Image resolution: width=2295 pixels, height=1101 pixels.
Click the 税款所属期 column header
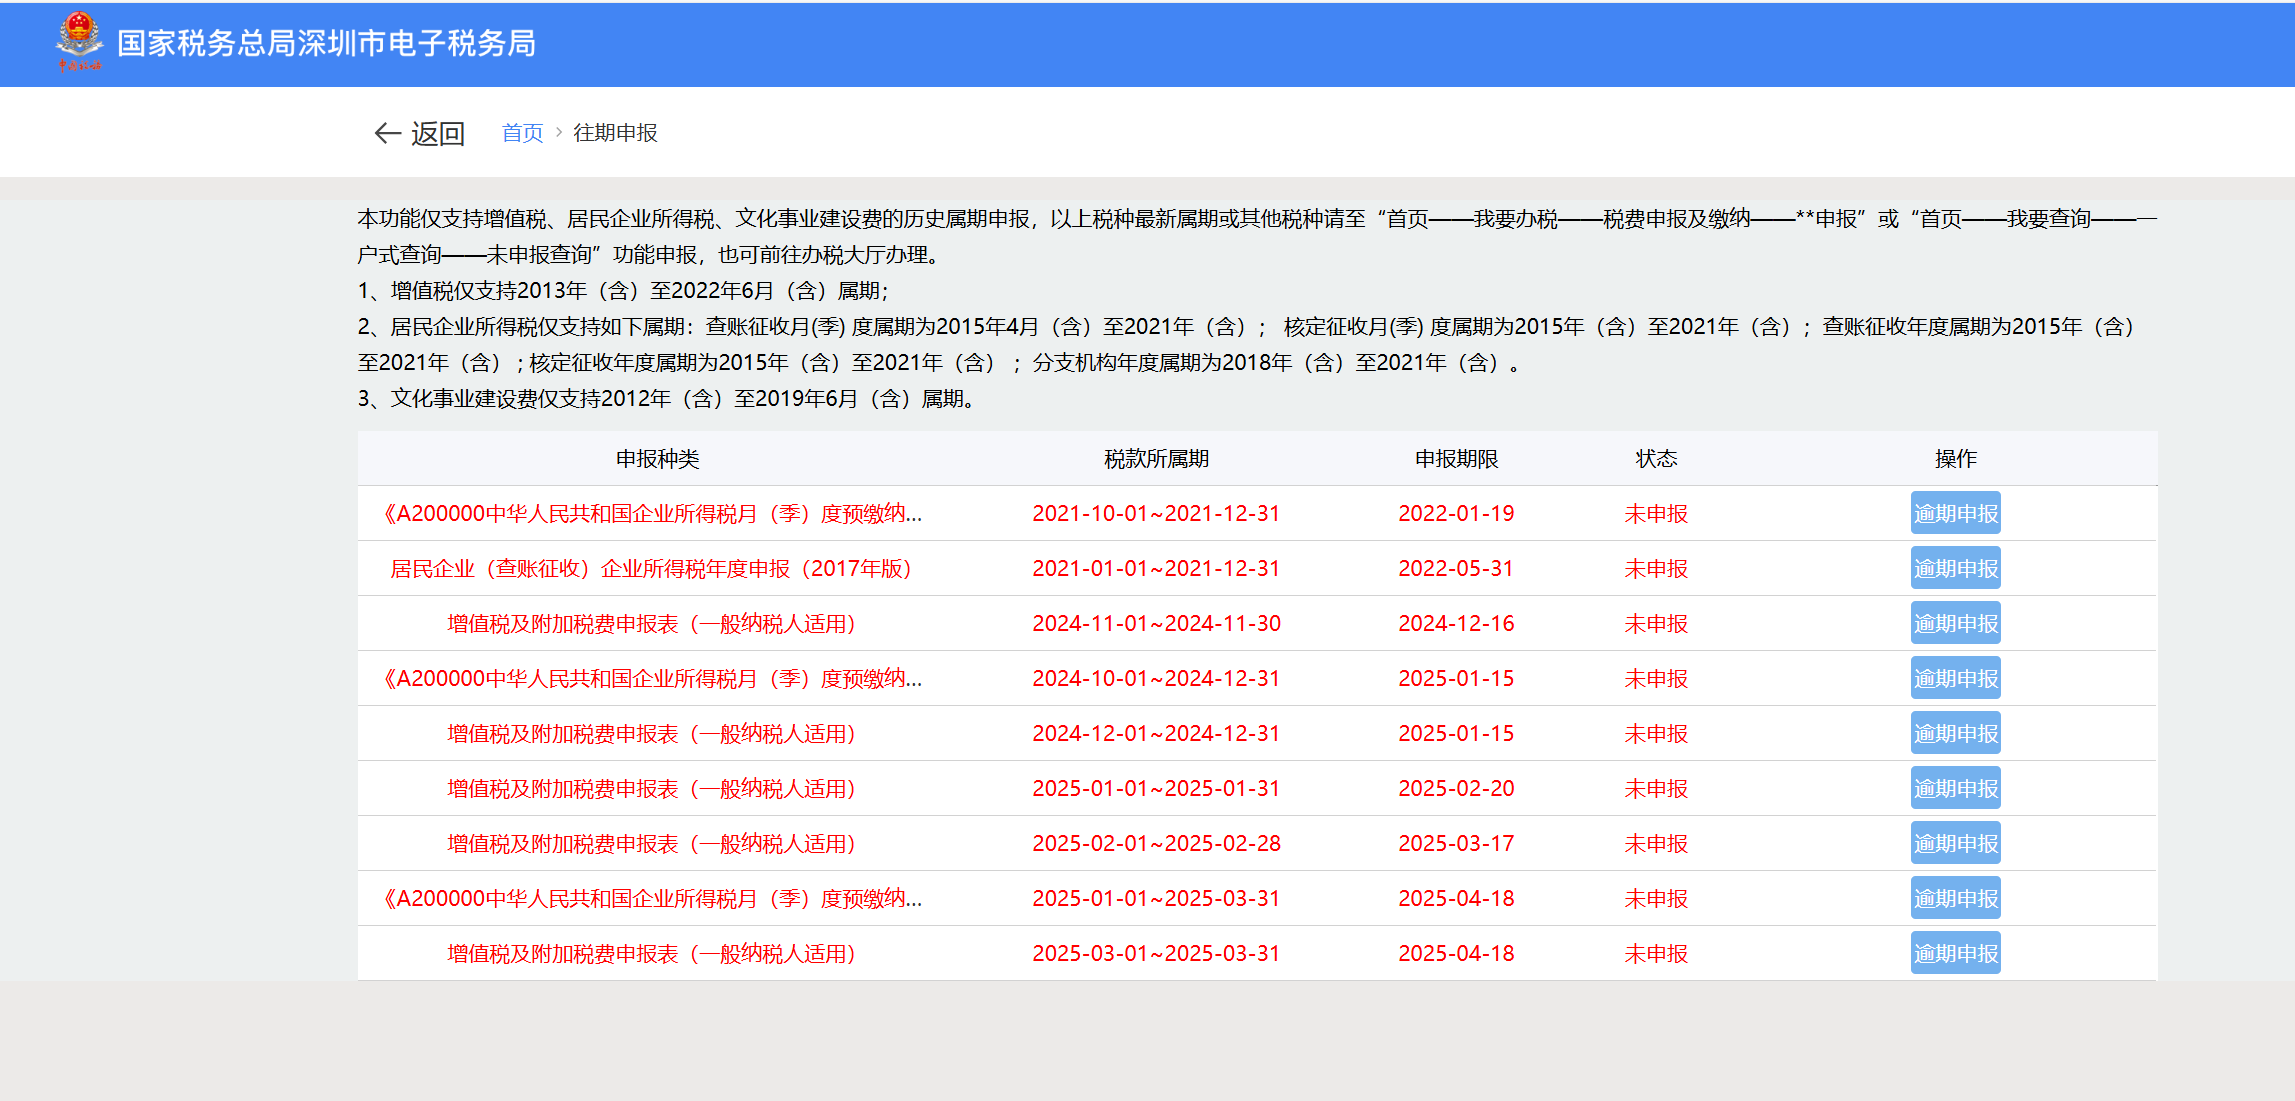pyautogui.click(x=1156, y=458)
